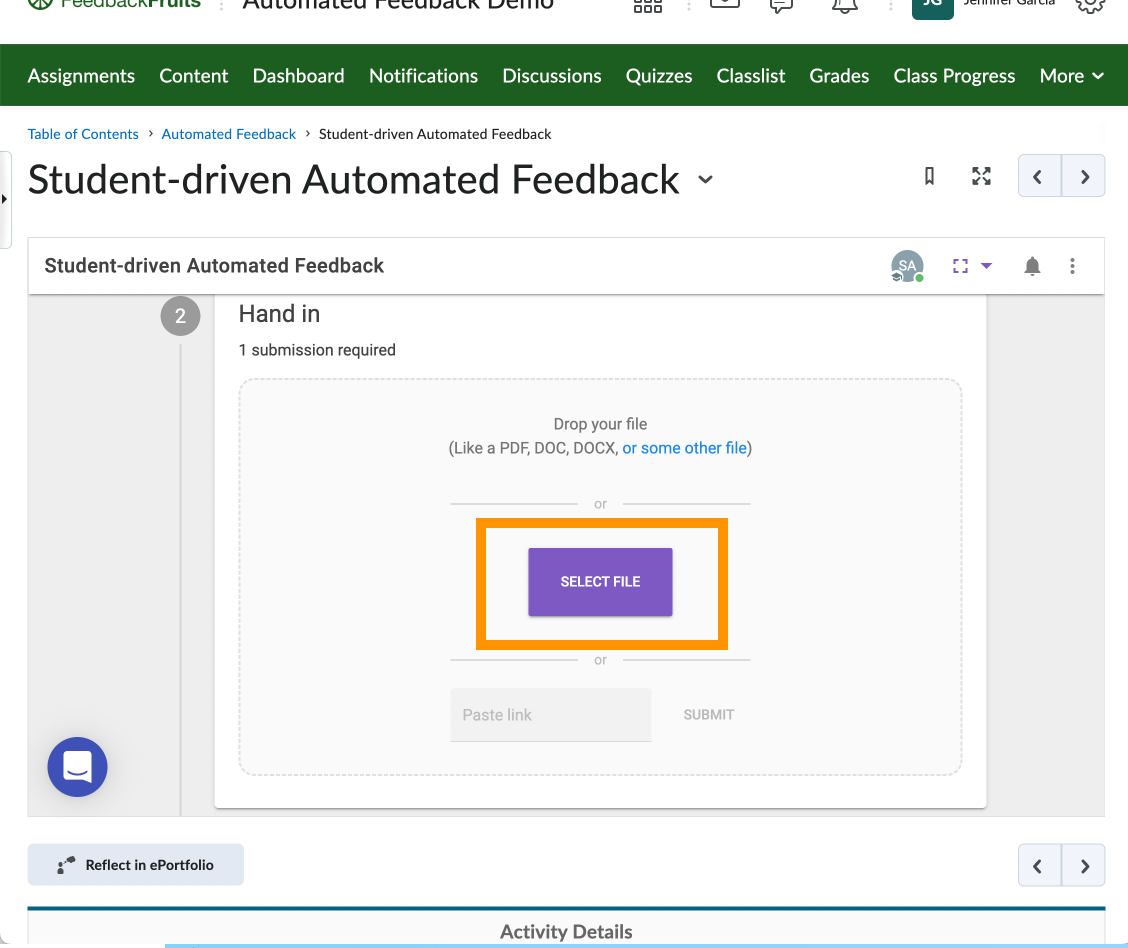Expand the collapsed side panel arrow

(x=4, y=199)
